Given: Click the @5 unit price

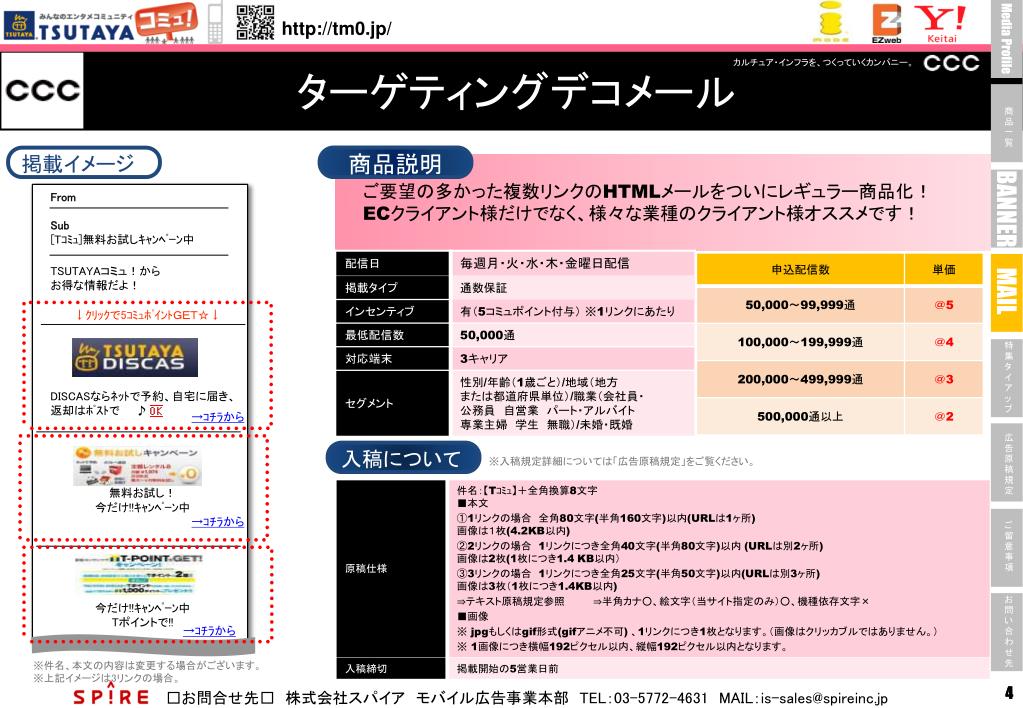Looking at the screenshot, I should click(x=943, y=305).
